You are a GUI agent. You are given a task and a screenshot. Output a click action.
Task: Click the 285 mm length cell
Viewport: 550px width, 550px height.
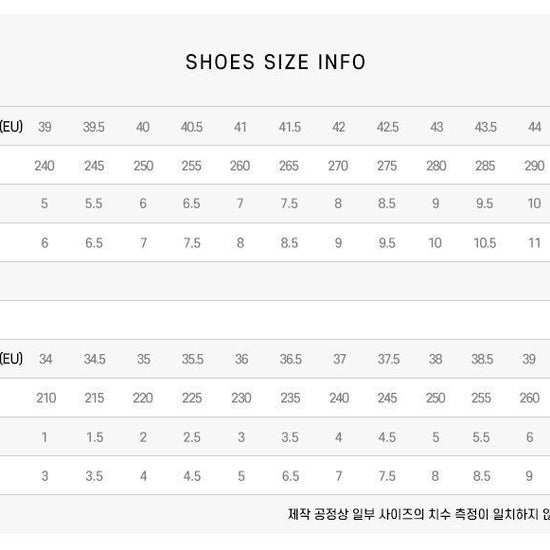(485, 166)
